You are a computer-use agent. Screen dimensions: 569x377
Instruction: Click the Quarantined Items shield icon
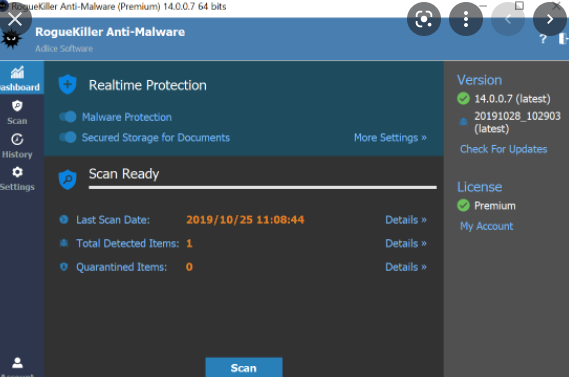(64, 267)
